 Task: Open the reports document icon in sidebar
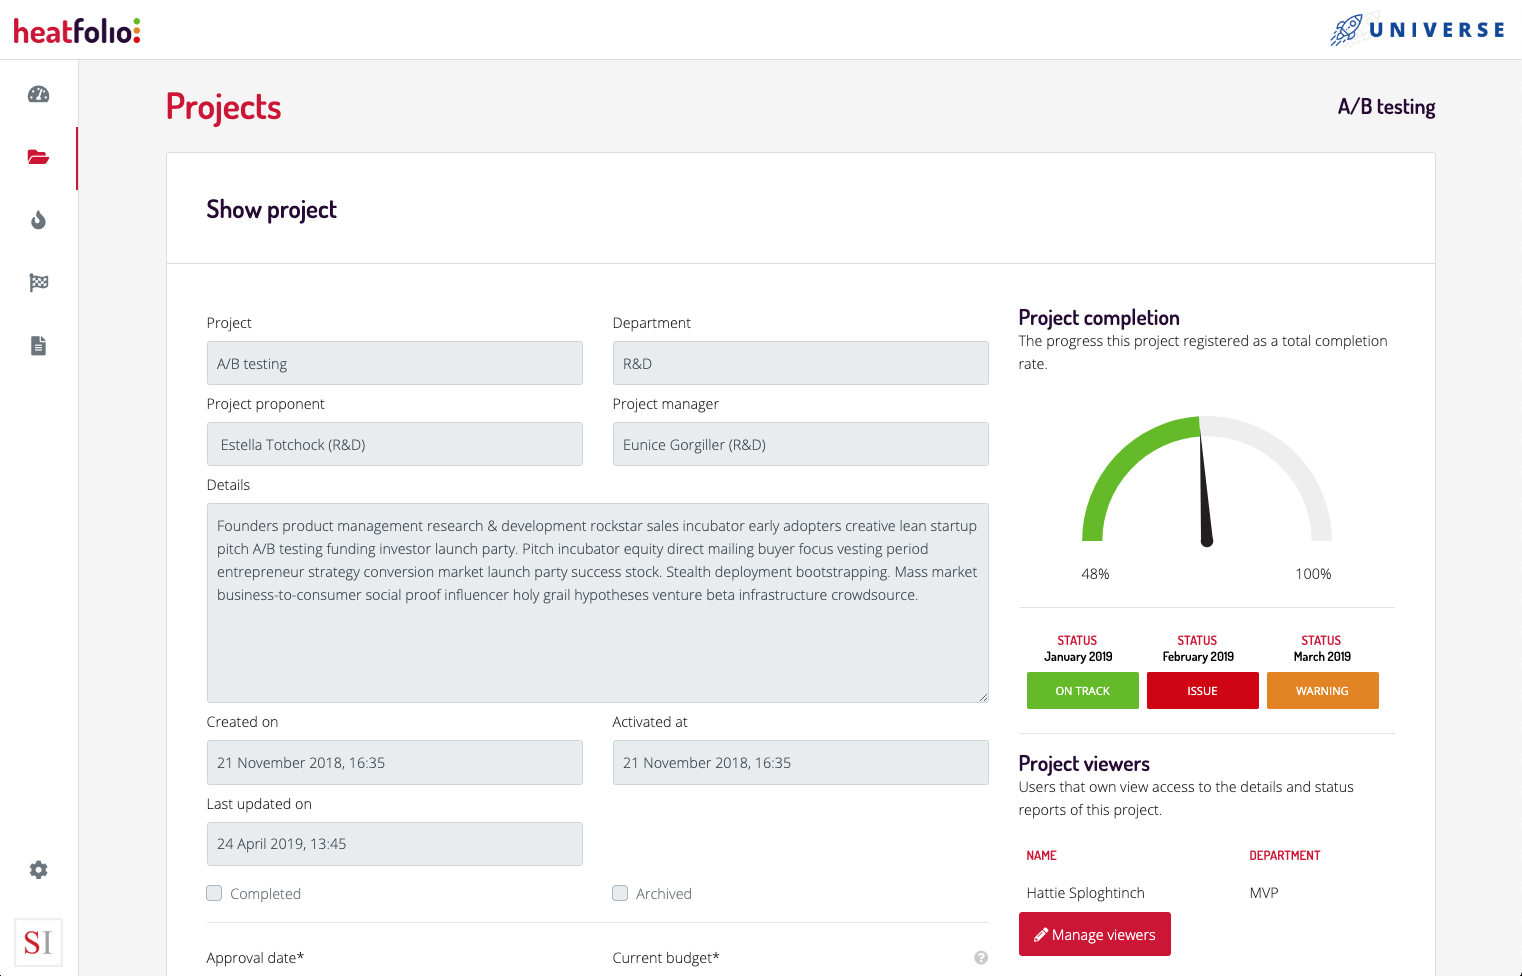point(38,345)
